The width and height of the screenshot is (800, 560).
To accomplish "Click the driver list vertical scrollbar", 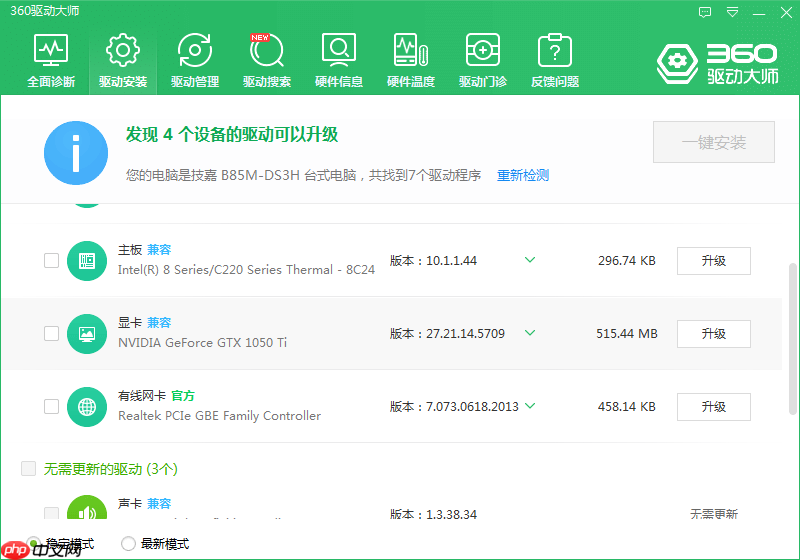I will 792,339.
